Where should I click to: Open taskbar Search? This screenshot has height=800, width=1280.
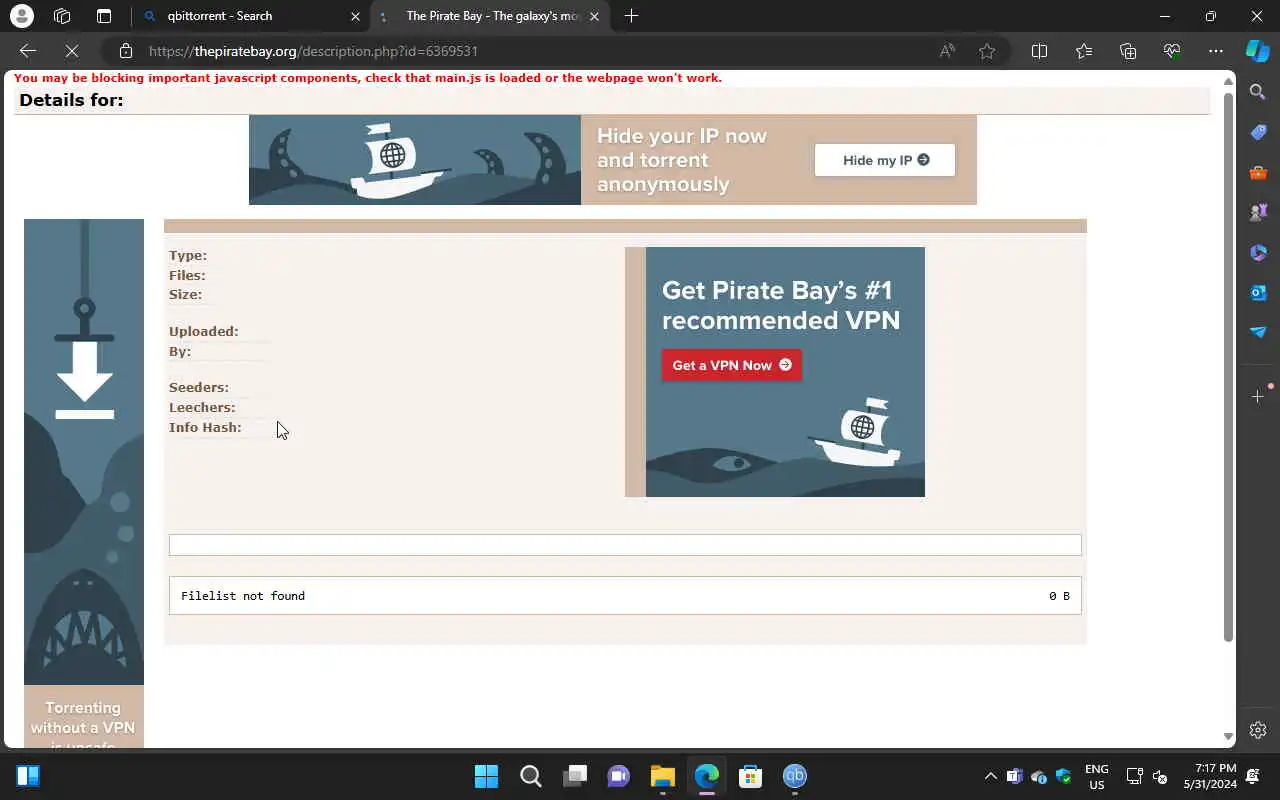click(x=530, y=776)
